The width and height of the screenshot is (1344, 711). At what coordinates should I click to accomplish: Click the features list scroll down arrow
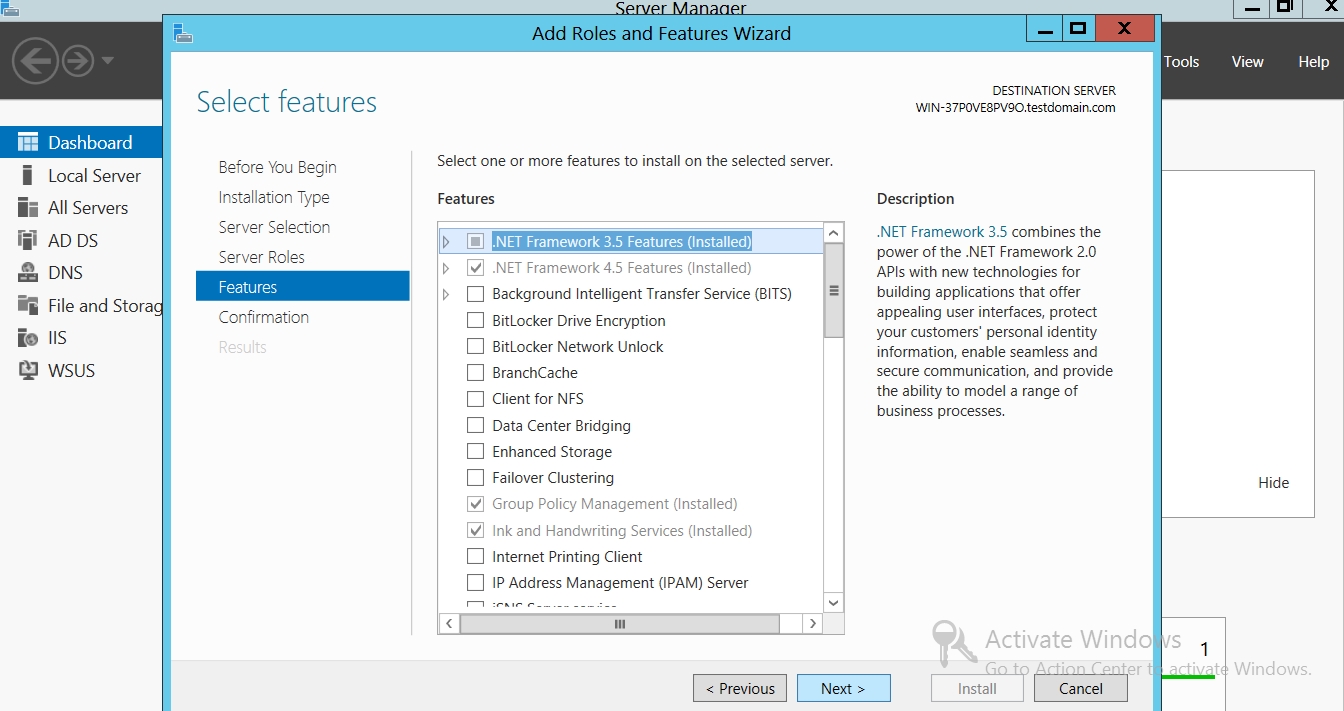(834, 602)
